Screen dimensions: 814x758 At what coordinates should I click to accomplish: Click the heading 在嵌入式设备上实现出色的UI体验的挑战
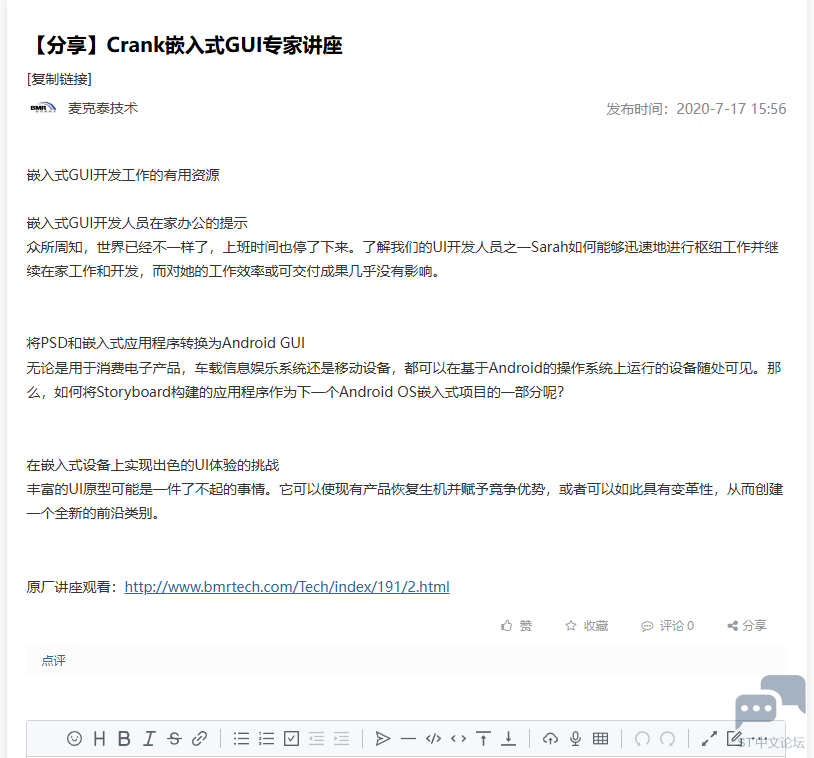click(153, 465)
